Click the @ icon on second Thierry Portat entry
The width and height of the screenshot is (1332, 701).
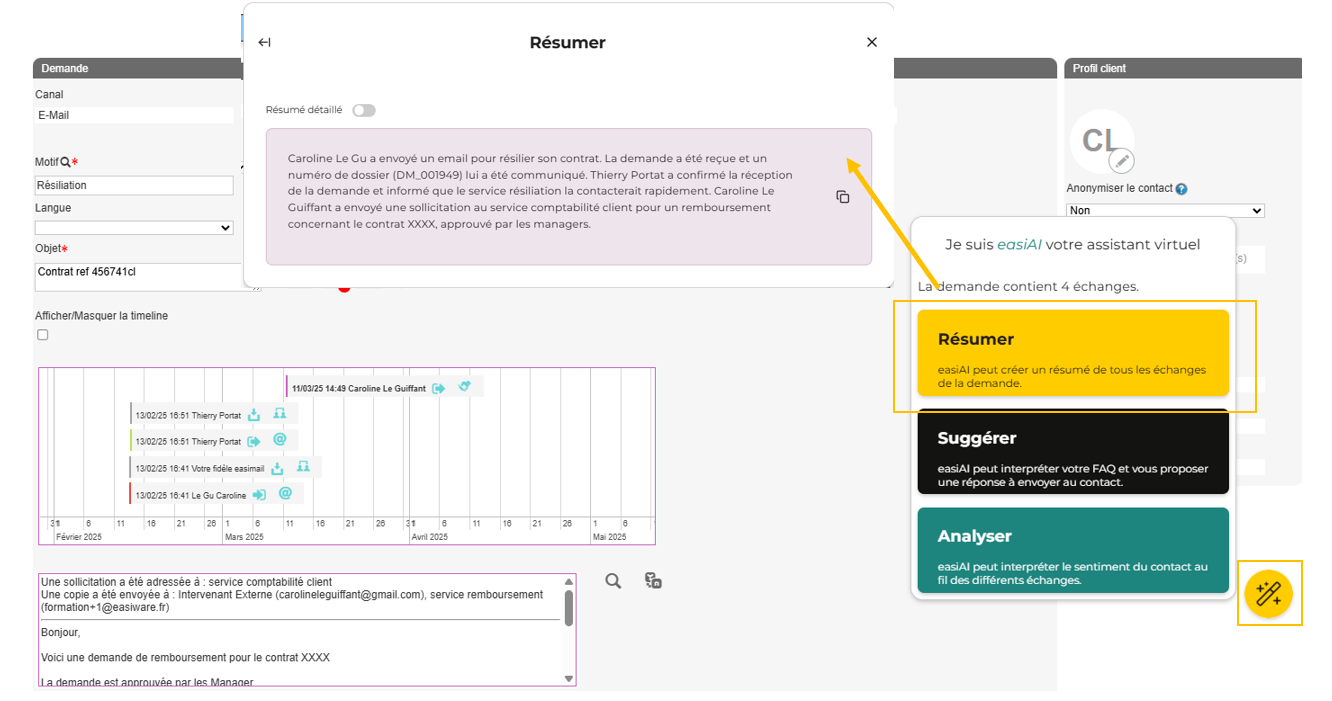[x=280, y=440]
